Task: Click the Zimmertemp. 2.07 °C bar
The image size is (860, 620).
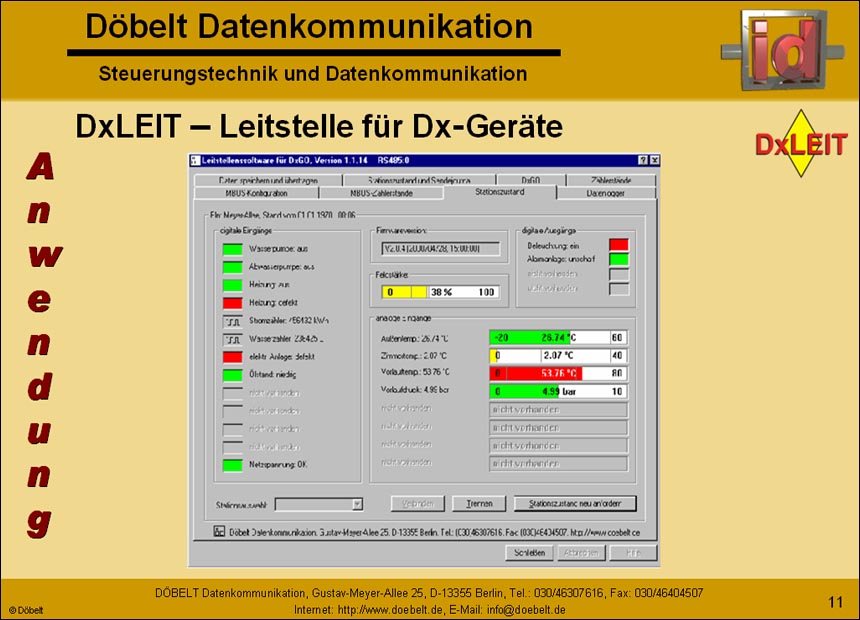Action: point(558,356)
